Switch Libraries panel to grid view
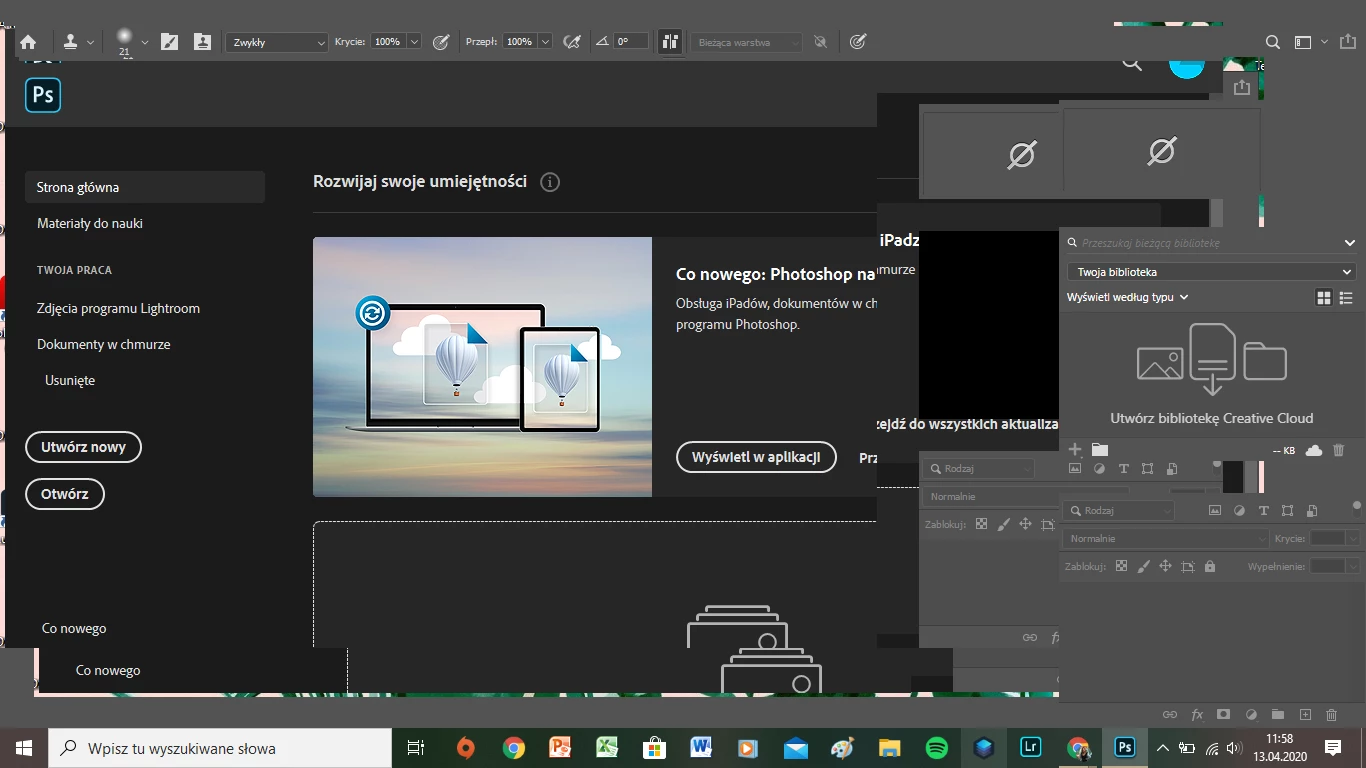The image size is (1366, 768). [1324, 298]
